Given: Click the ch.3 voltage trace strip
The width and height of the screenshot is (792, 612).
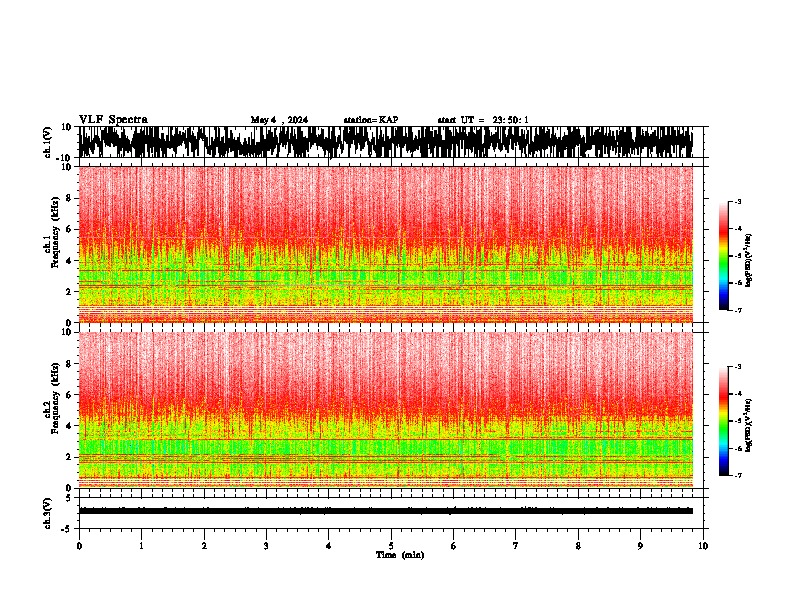Looking at the screenshot, I should [386, 513].
